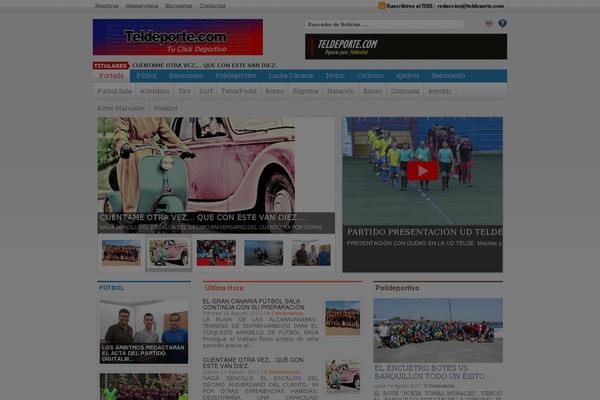
Task: Open the black Teldeporte.com ad banner
Action: pyautogui.click(x=406, y=46)
